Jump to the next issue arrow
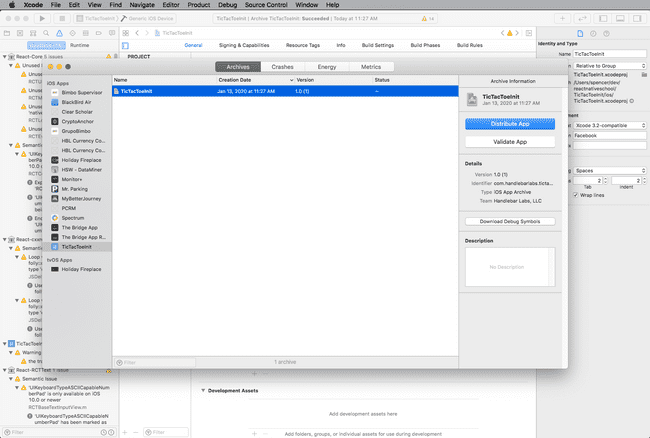The height and width of the screenshot is (438, 650). tap(517, 33)
